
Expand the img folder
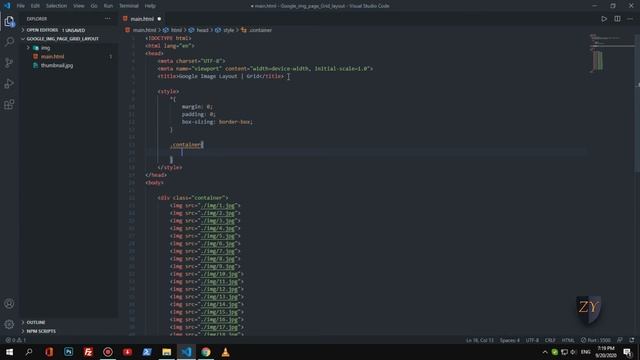tap(45, 48)
